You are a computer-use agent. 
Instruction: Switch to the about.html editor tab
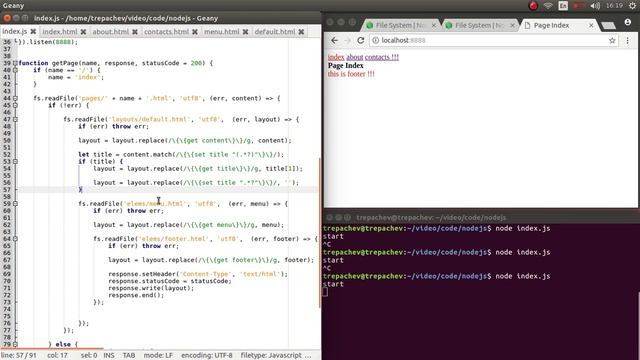click(x=110, y=31)
